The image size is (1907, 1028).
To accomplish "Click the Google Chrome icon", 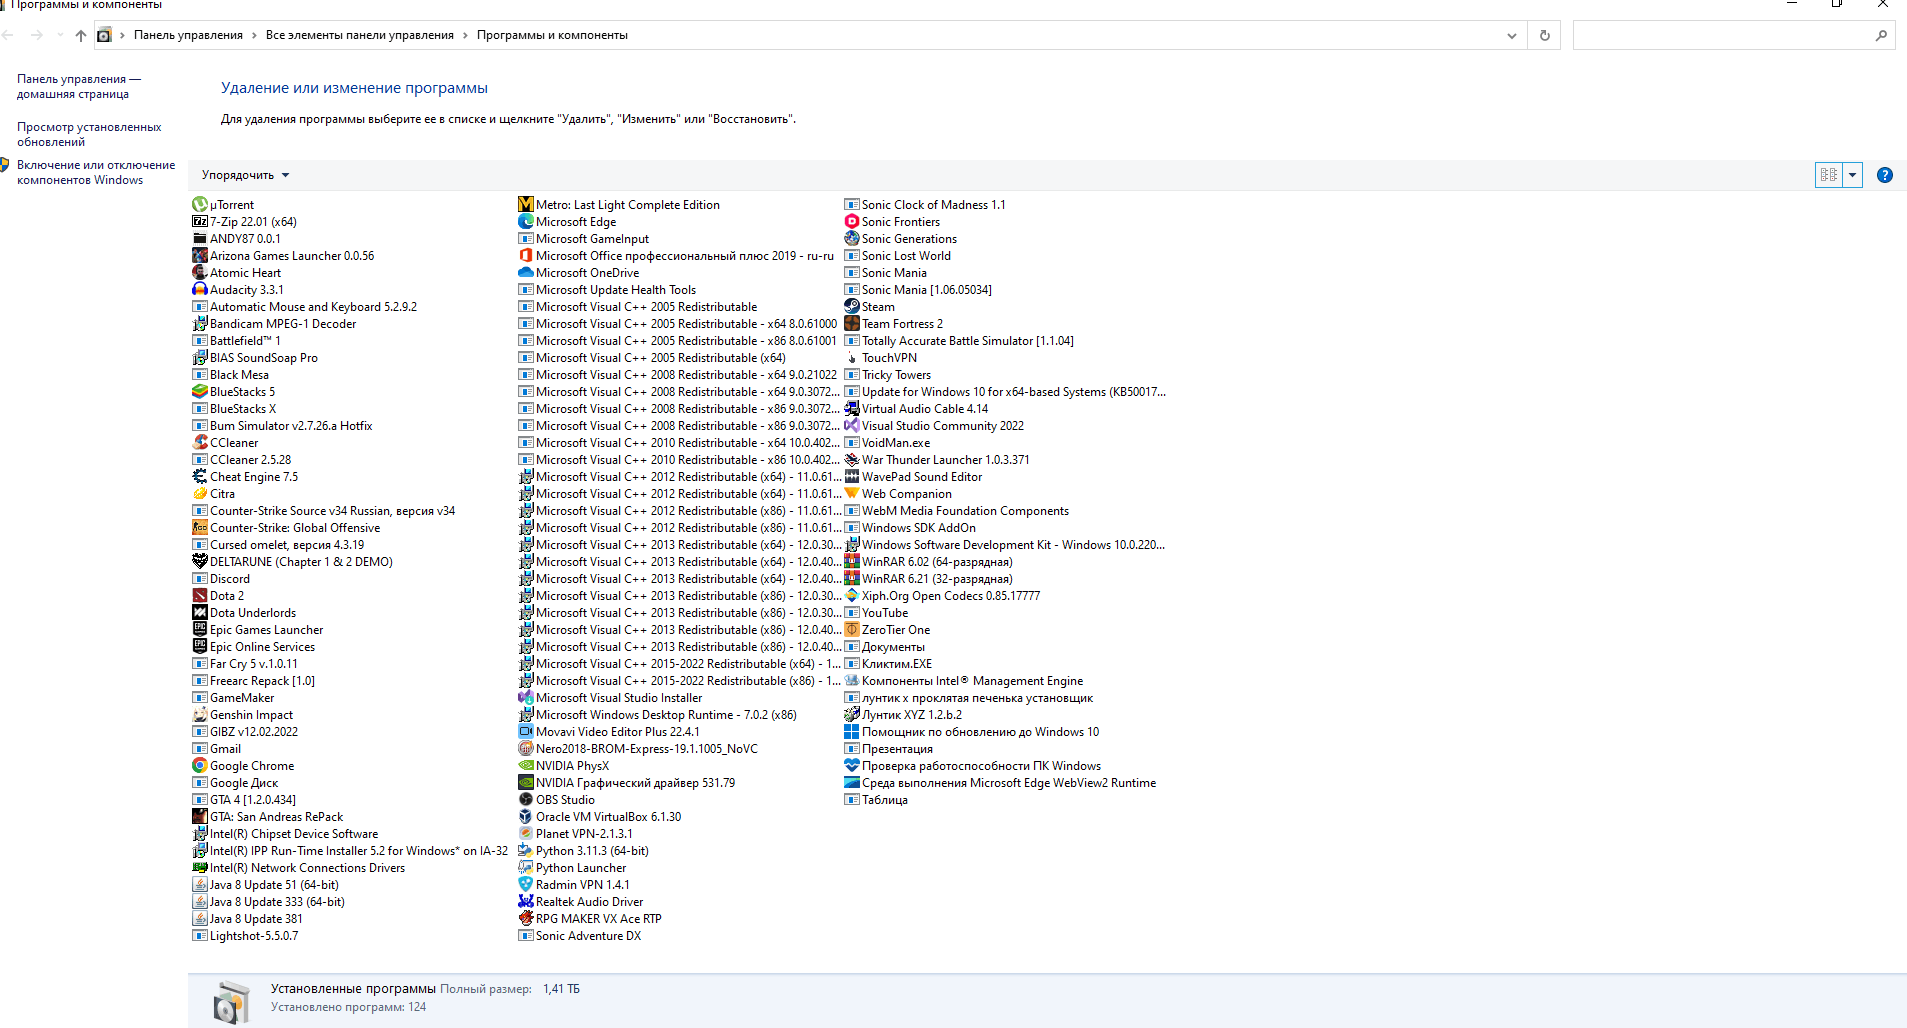I will 200,765.
